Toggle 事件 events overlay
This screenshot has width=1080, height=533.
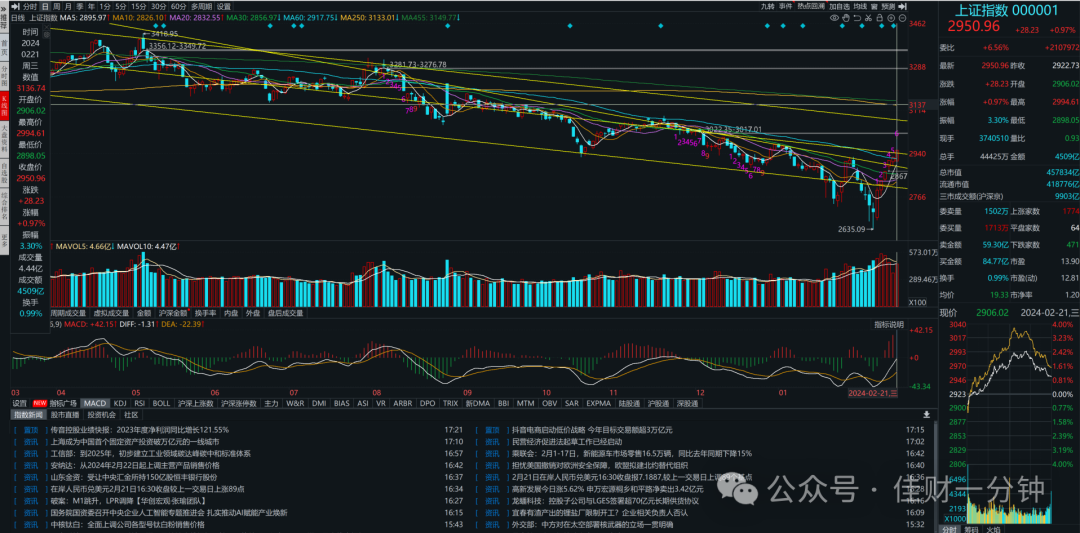click(x=786, y=6)
